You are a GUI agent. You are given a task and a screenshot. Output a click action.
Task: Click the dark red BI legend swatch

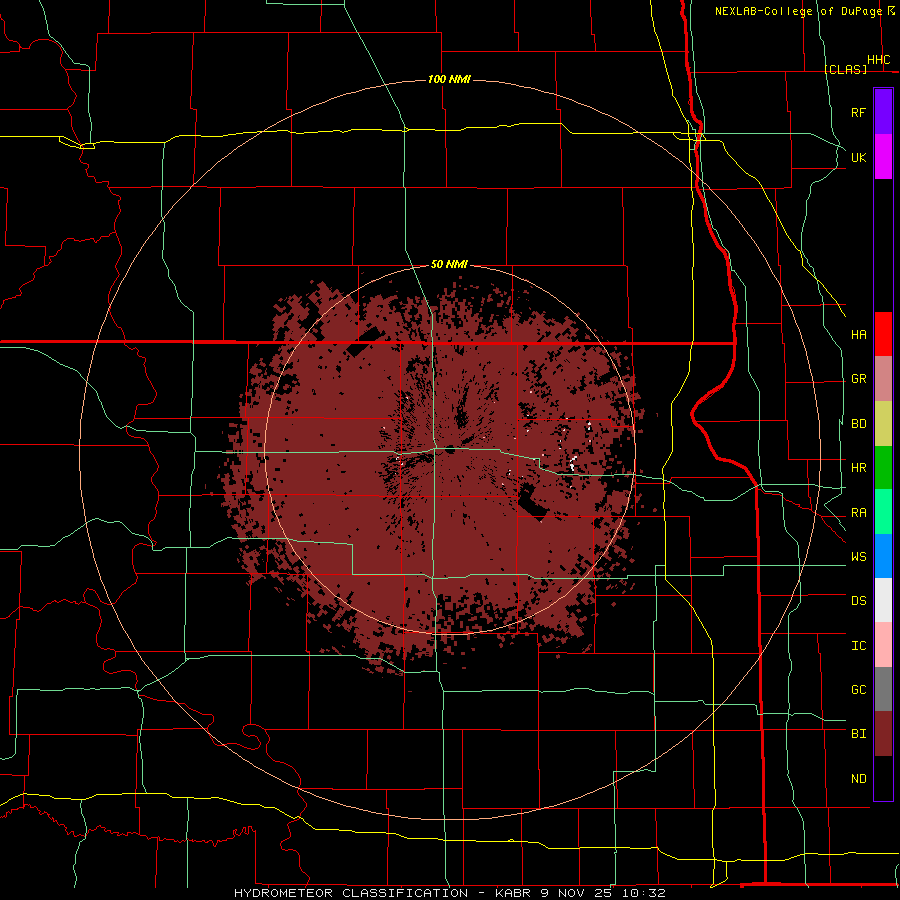point(883,734)
